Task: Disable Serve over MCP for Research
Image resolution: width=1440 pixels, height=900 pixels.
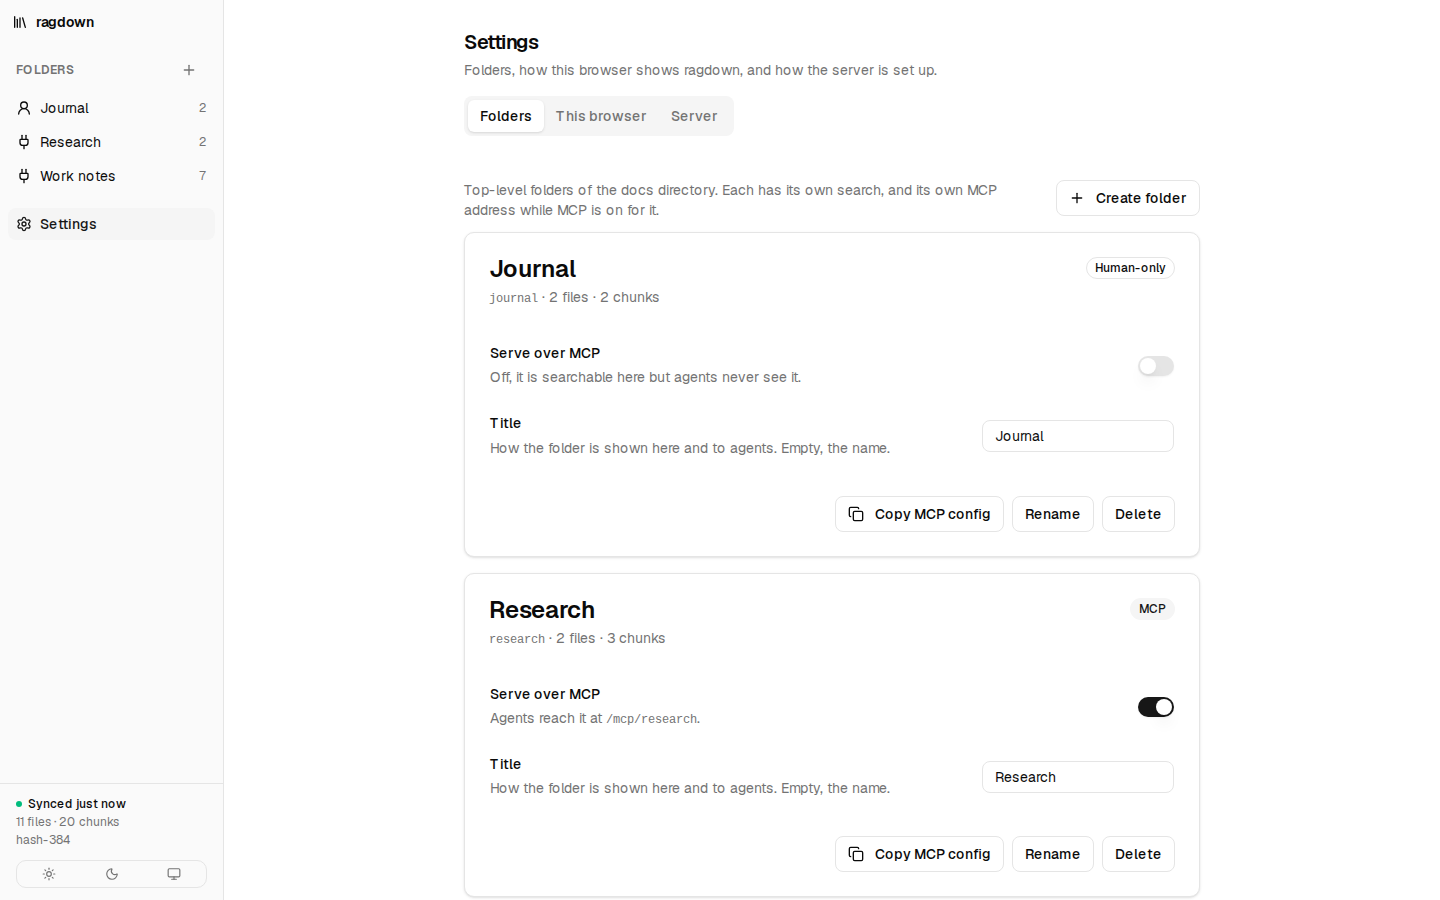Action: (1156, 707)
